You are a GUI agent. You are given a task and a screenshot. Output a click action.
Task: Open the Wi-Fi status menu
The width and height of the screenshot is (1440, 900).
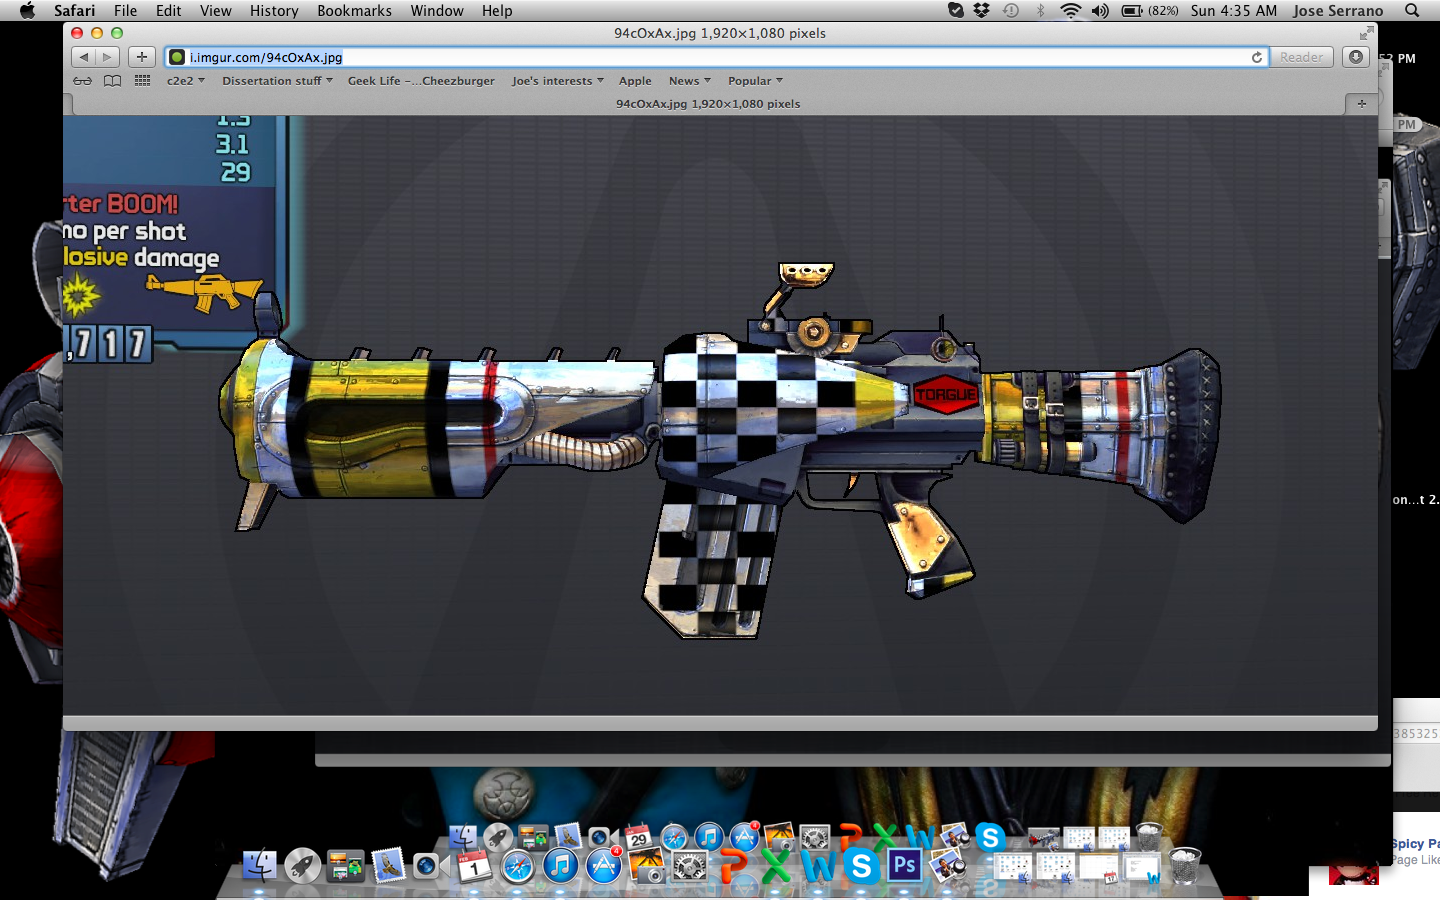pyautogui.click(x=1071, y=10)
